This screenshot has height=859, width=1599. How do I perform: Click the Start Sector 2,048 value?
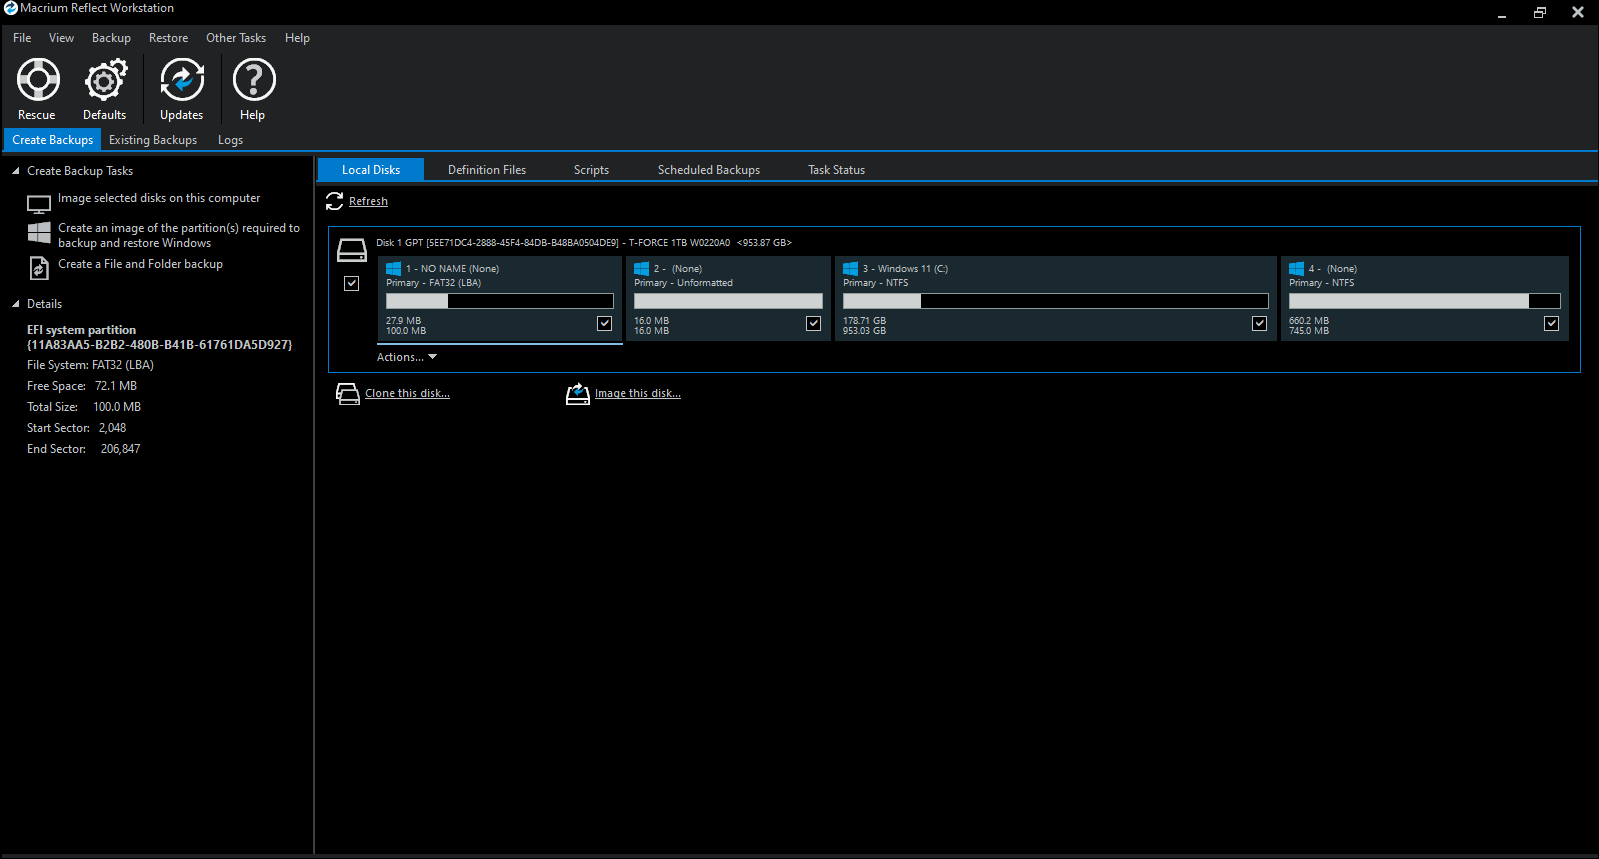pos(112,428)
